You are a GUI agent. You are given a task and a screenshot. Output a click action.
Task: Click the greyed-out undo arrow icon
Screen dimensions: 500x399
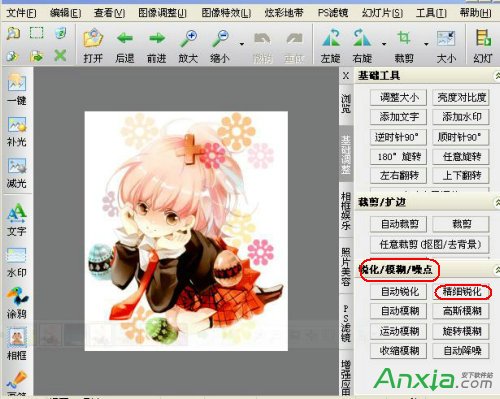tap(262, 39)
